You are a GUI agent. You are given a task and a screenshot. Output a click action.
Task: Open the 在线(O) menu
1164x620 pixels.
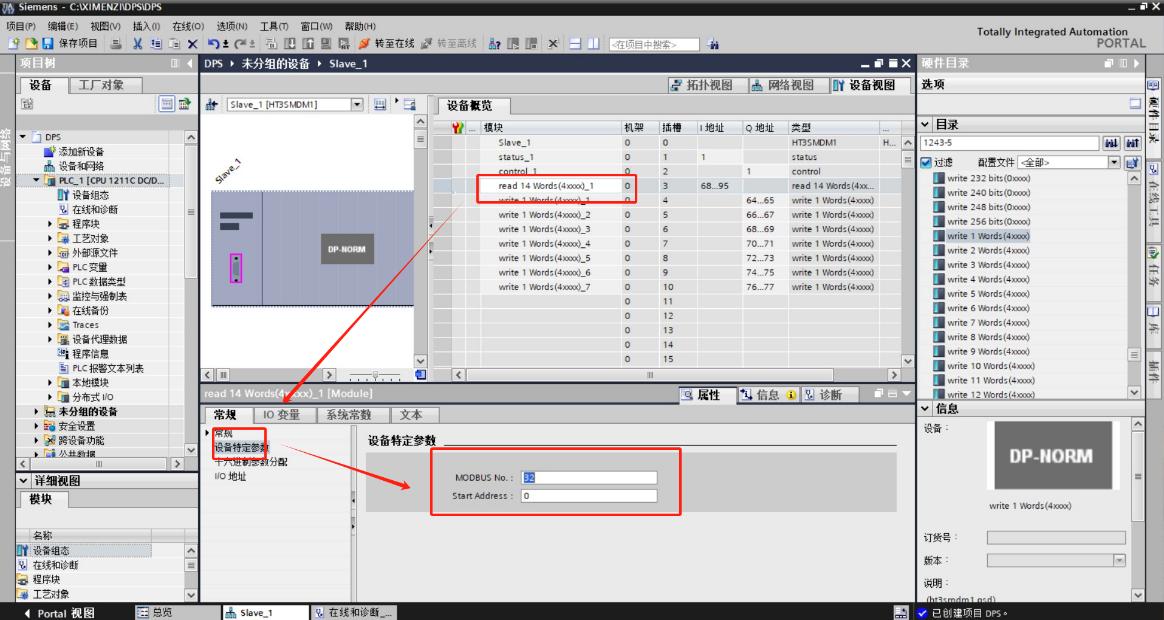188,26
